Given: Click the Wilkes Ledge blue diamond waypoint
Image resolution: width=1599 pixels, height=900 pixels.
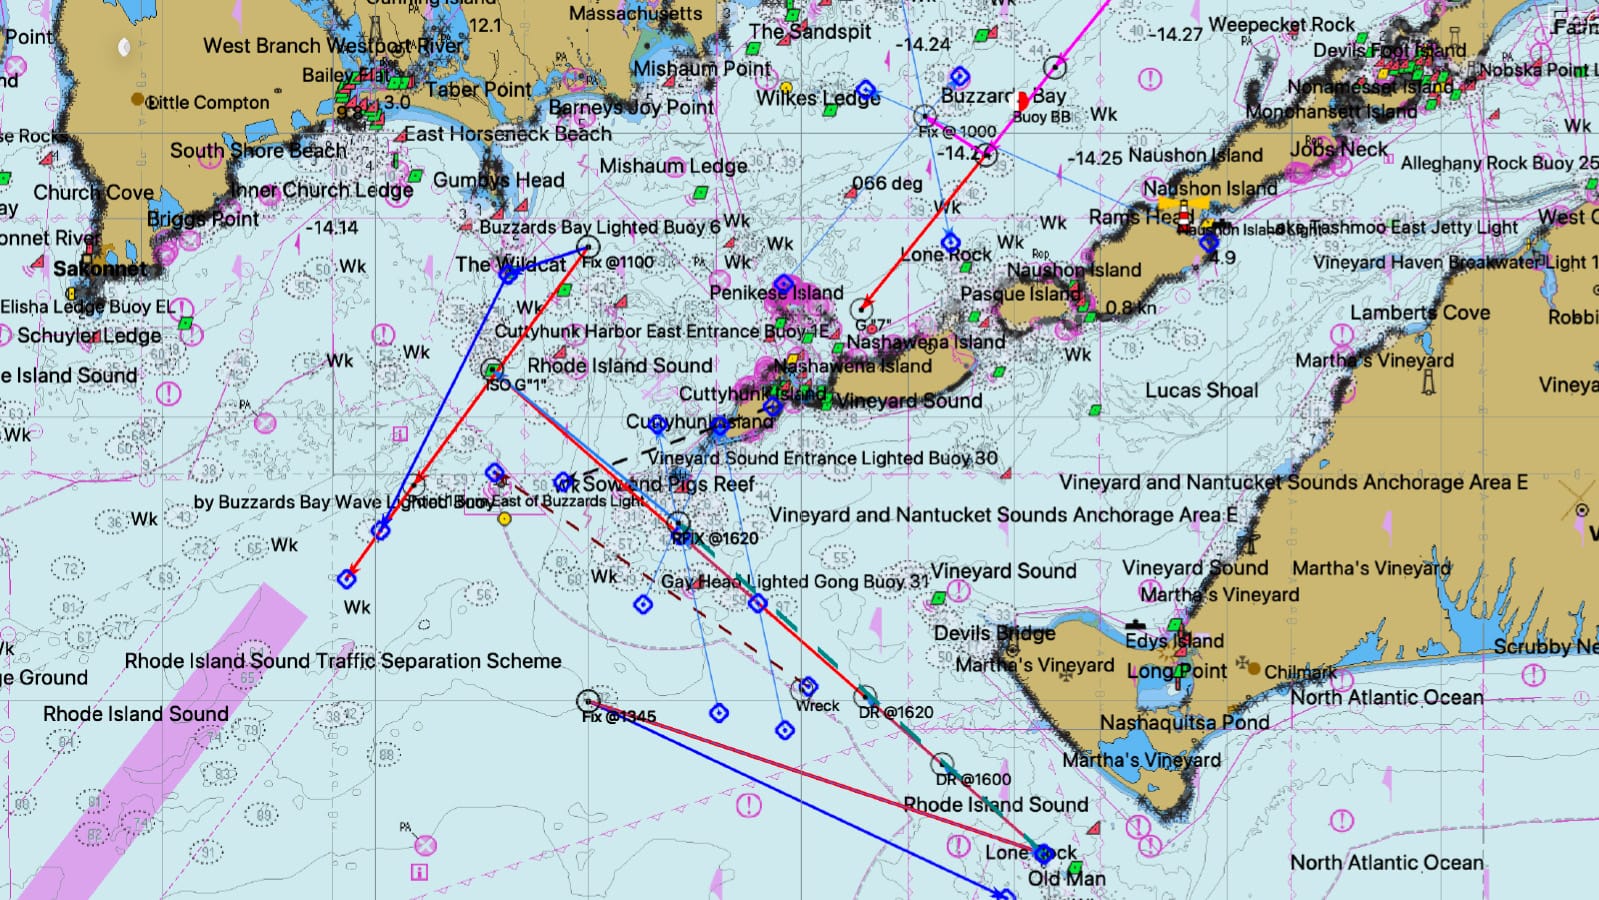Looking at the screenshot, I should tap(867, 91).
